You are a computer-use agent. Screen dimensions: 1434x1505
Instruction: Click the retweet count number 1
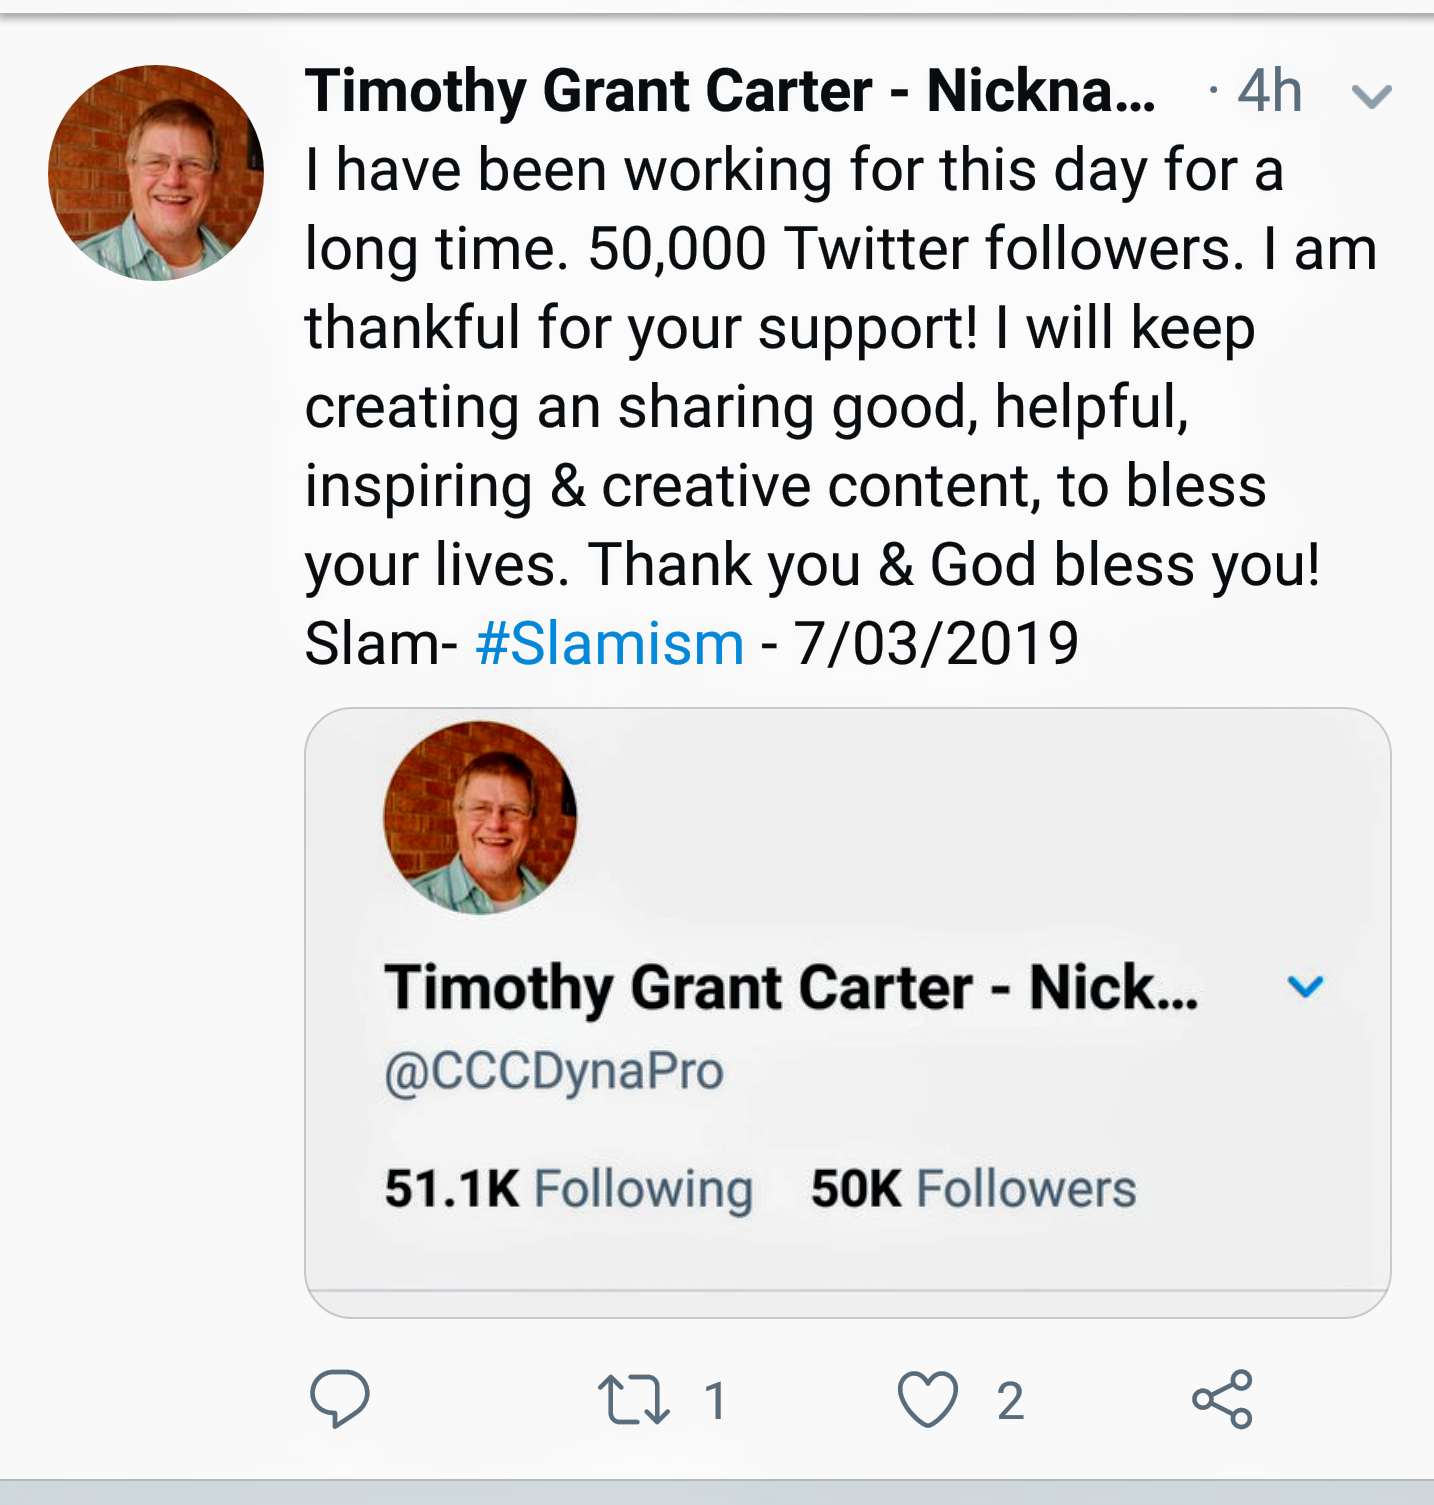pyautogui.click(x=714, y=1400)
